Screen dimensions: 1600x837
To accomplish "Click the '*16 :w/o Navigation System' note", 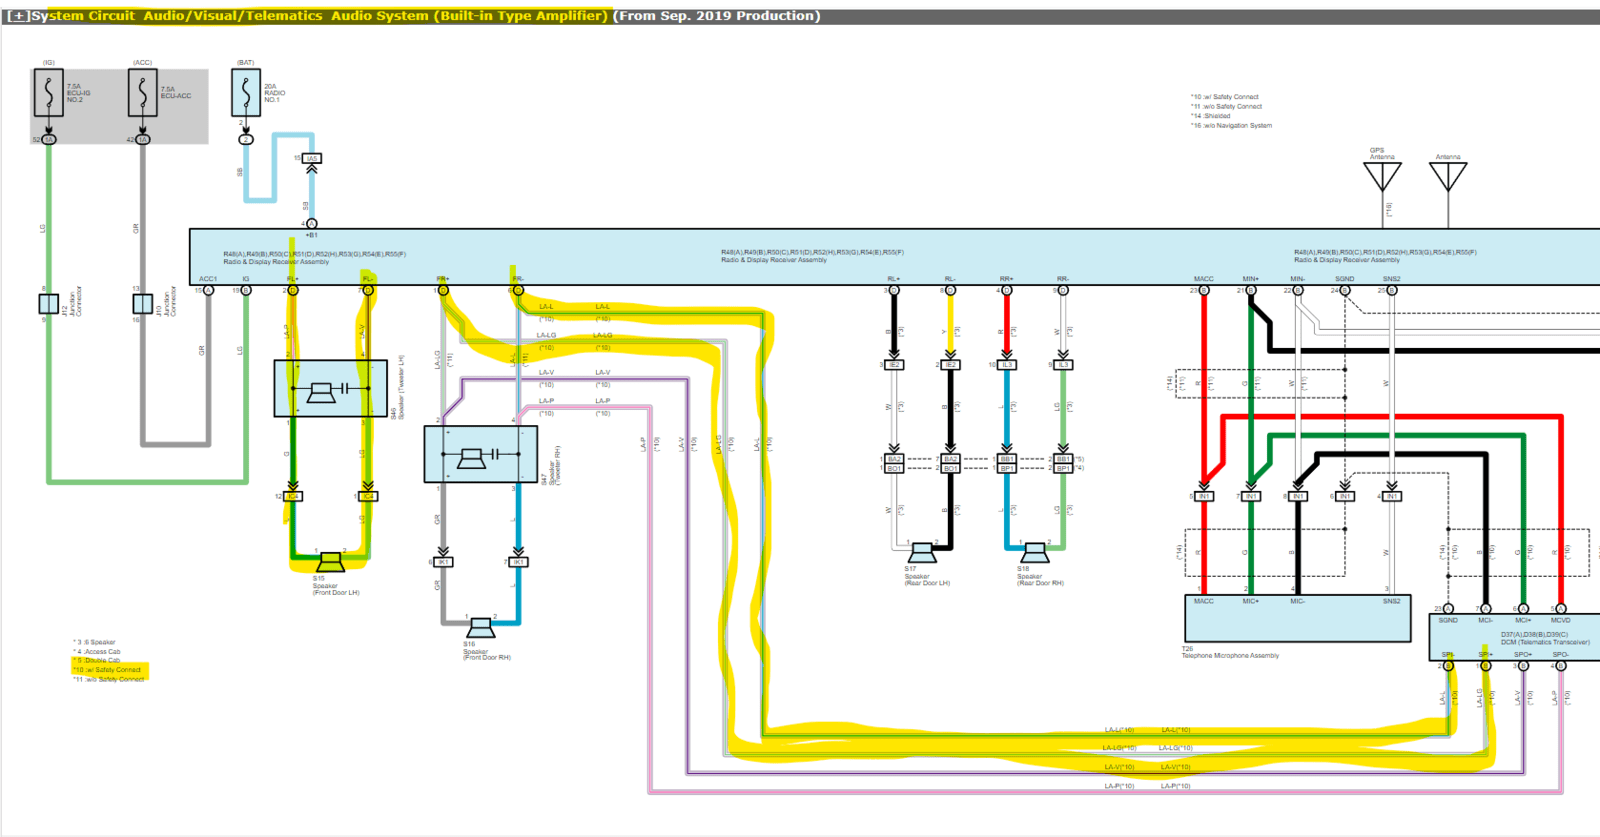I will pos(1231,126).
